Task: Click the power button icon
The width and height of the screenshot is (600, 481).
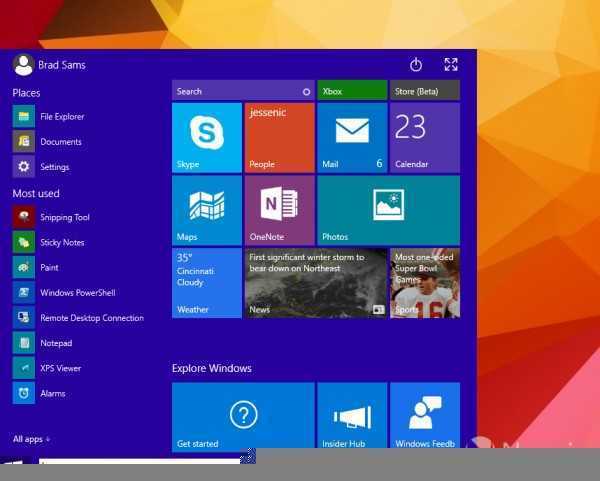Action: (416, 65)
